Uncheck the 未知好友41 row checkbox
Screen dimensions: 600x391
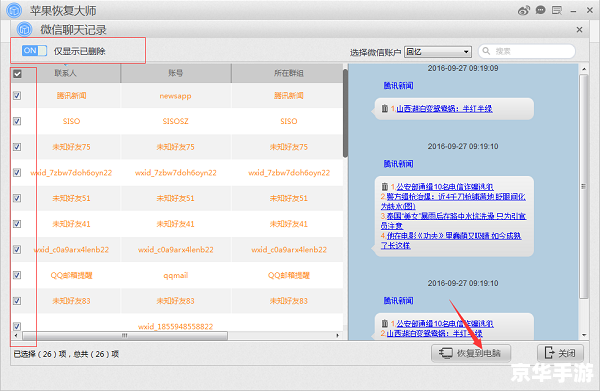click(x=17, y=224)
